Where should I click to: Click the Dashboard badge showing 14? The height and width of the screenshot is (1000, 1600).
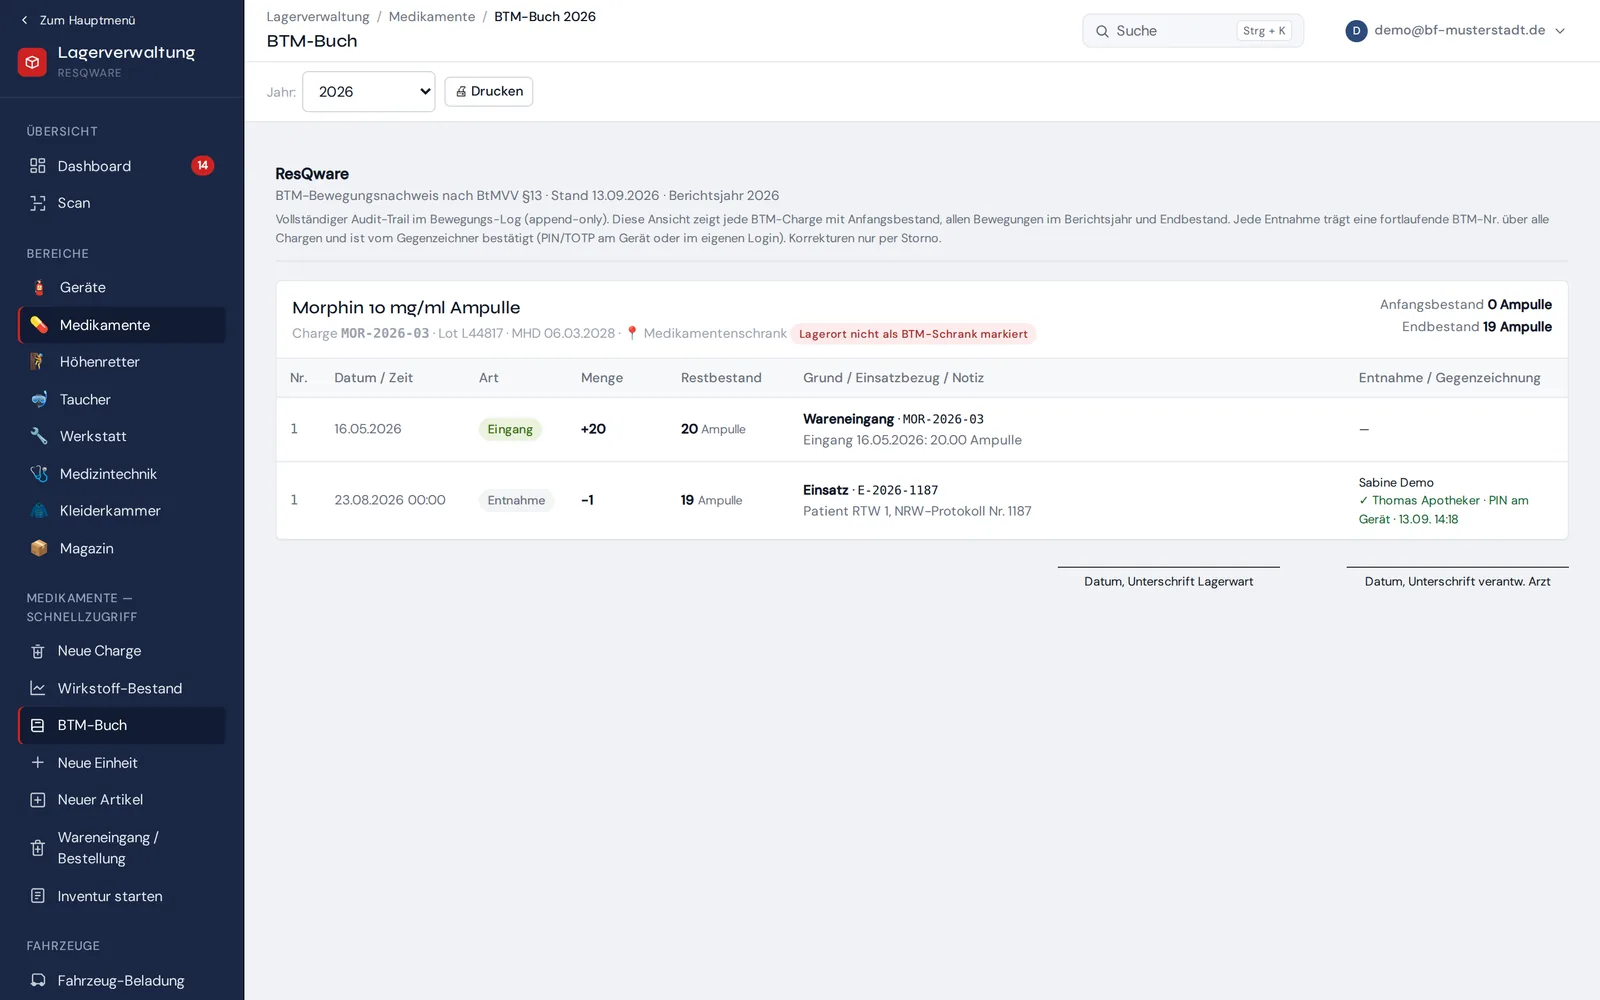203,166
